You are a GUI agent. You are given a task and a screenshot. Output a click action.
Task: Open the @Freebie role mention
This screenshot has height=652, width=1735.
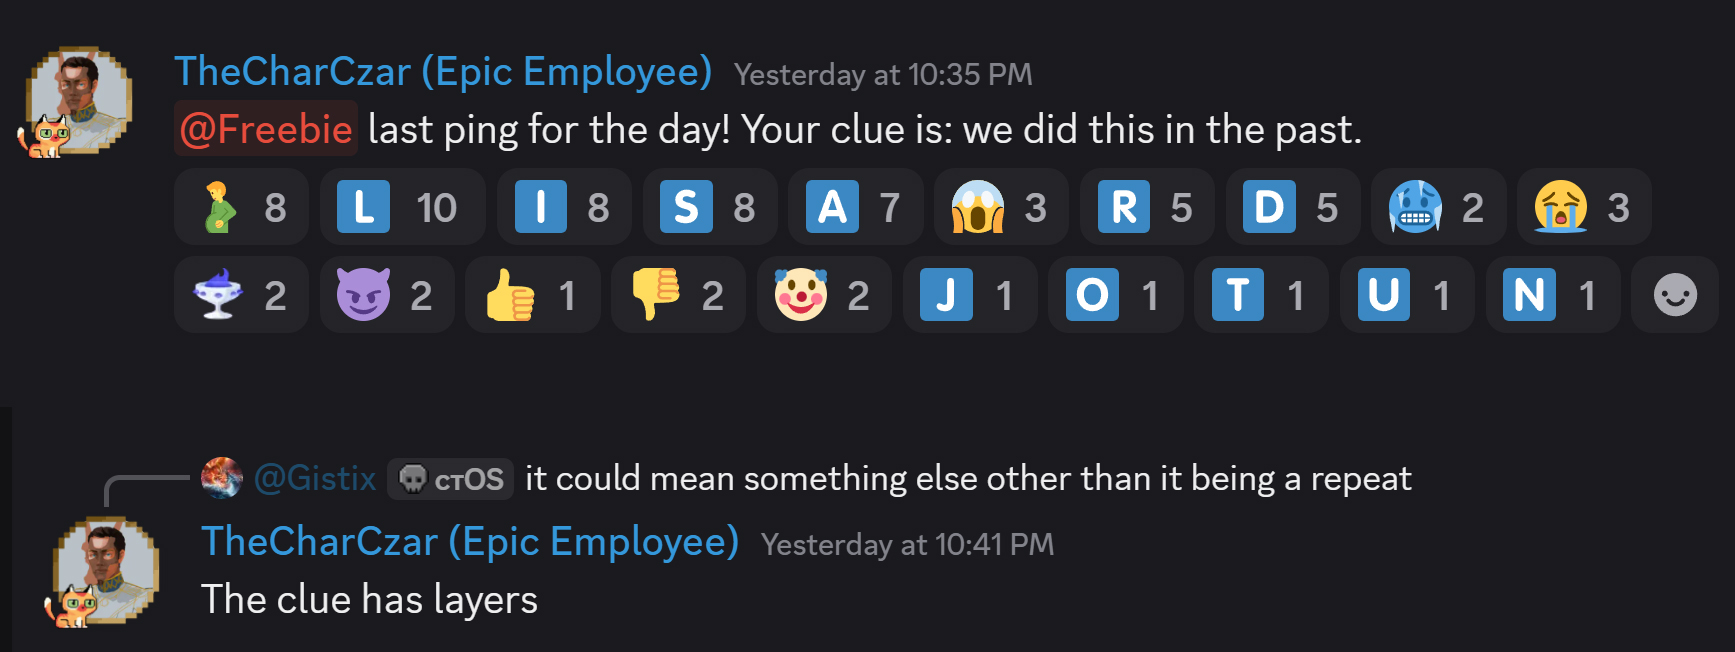click(x=266, y=129)
